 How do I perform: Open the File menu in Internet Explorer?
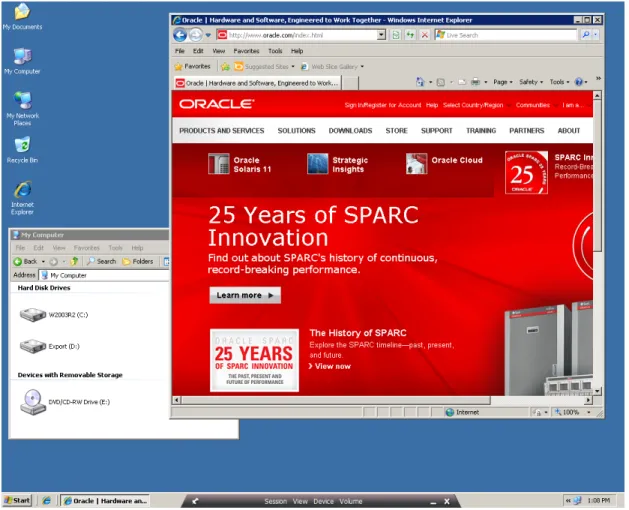(180, 51)
